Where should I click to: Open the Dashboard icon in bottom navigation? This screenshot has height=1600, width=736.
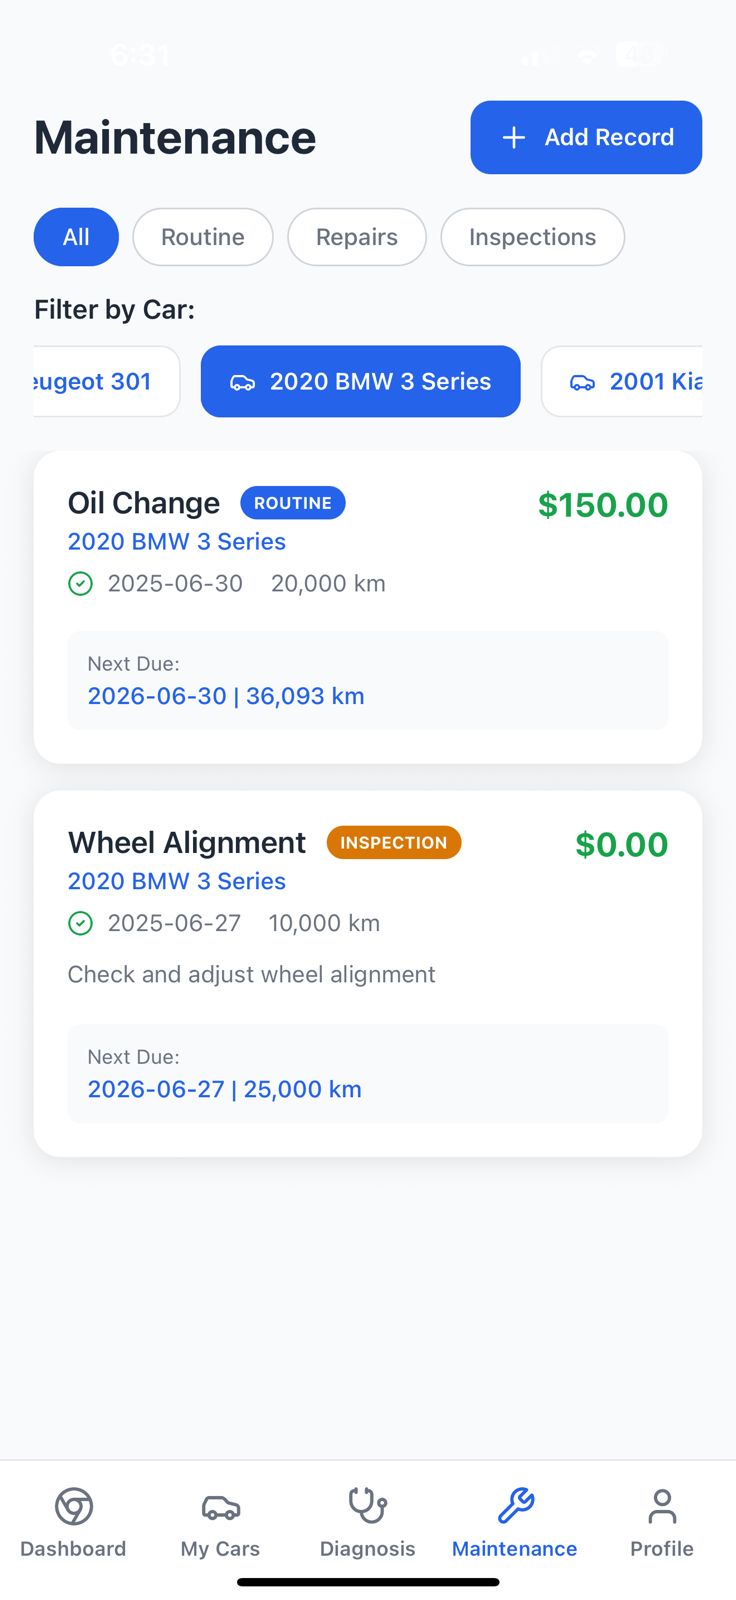pos(74,1506)
